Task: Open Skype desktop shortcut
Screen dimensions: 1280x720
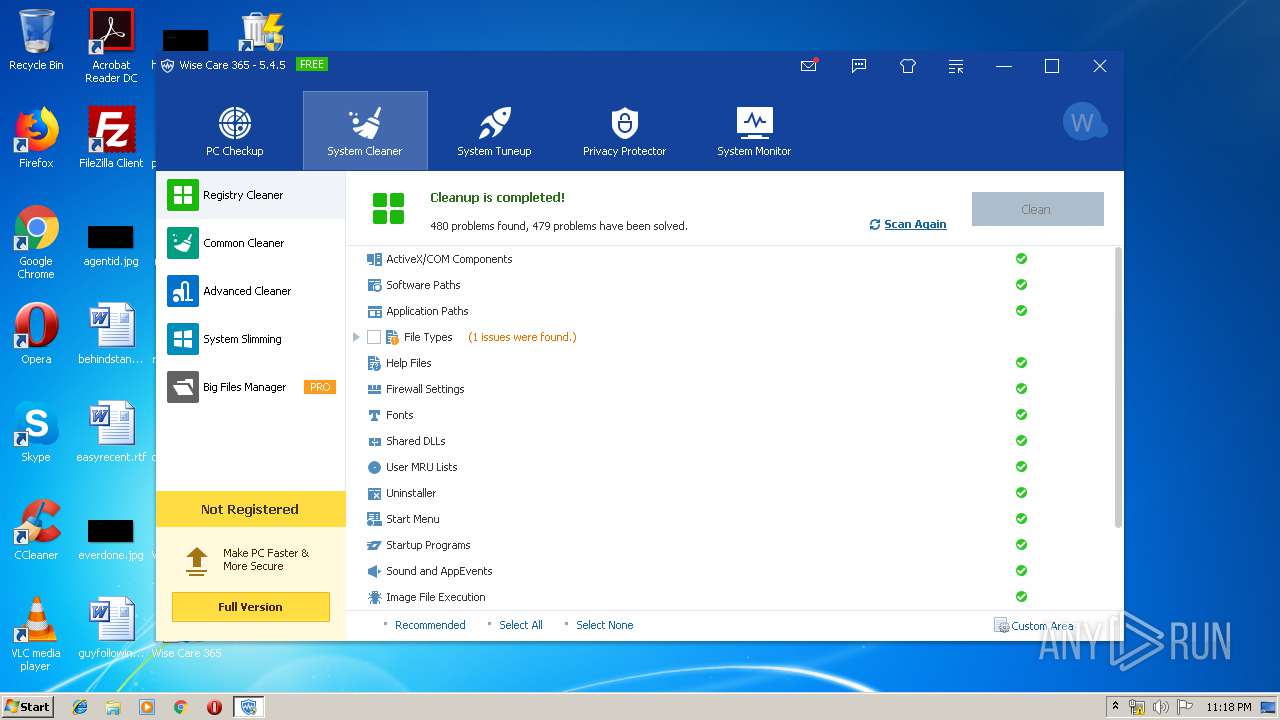Action: 36,432
